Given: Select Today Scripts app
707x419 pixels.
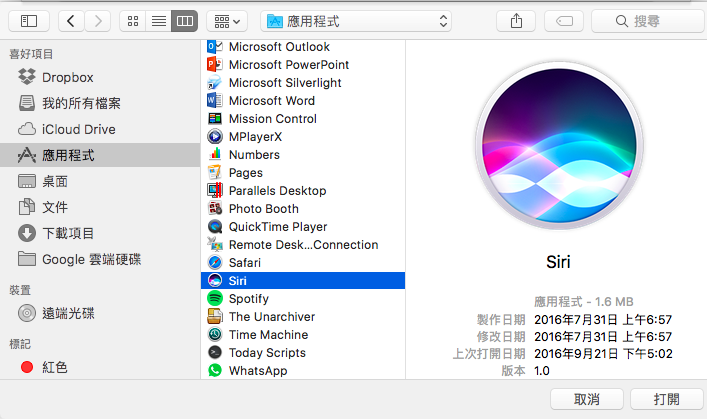Looking at the screenshot, I should (x=303, y=353).
